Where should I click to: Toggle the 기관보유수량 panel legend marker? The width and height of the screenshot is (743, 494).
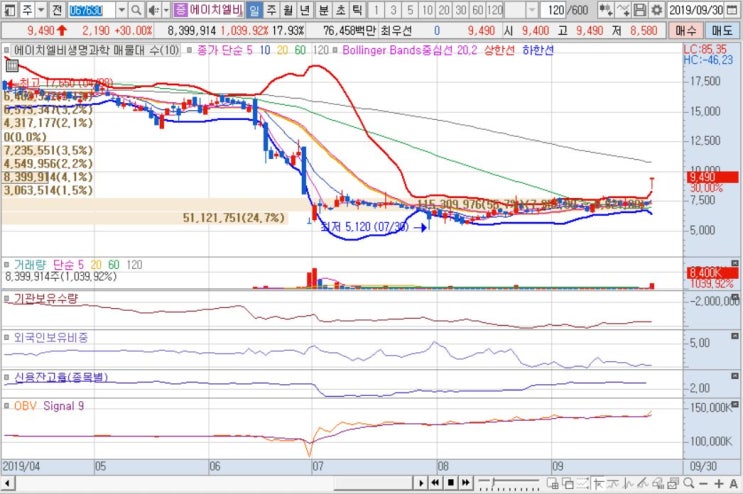coord(7,298)
